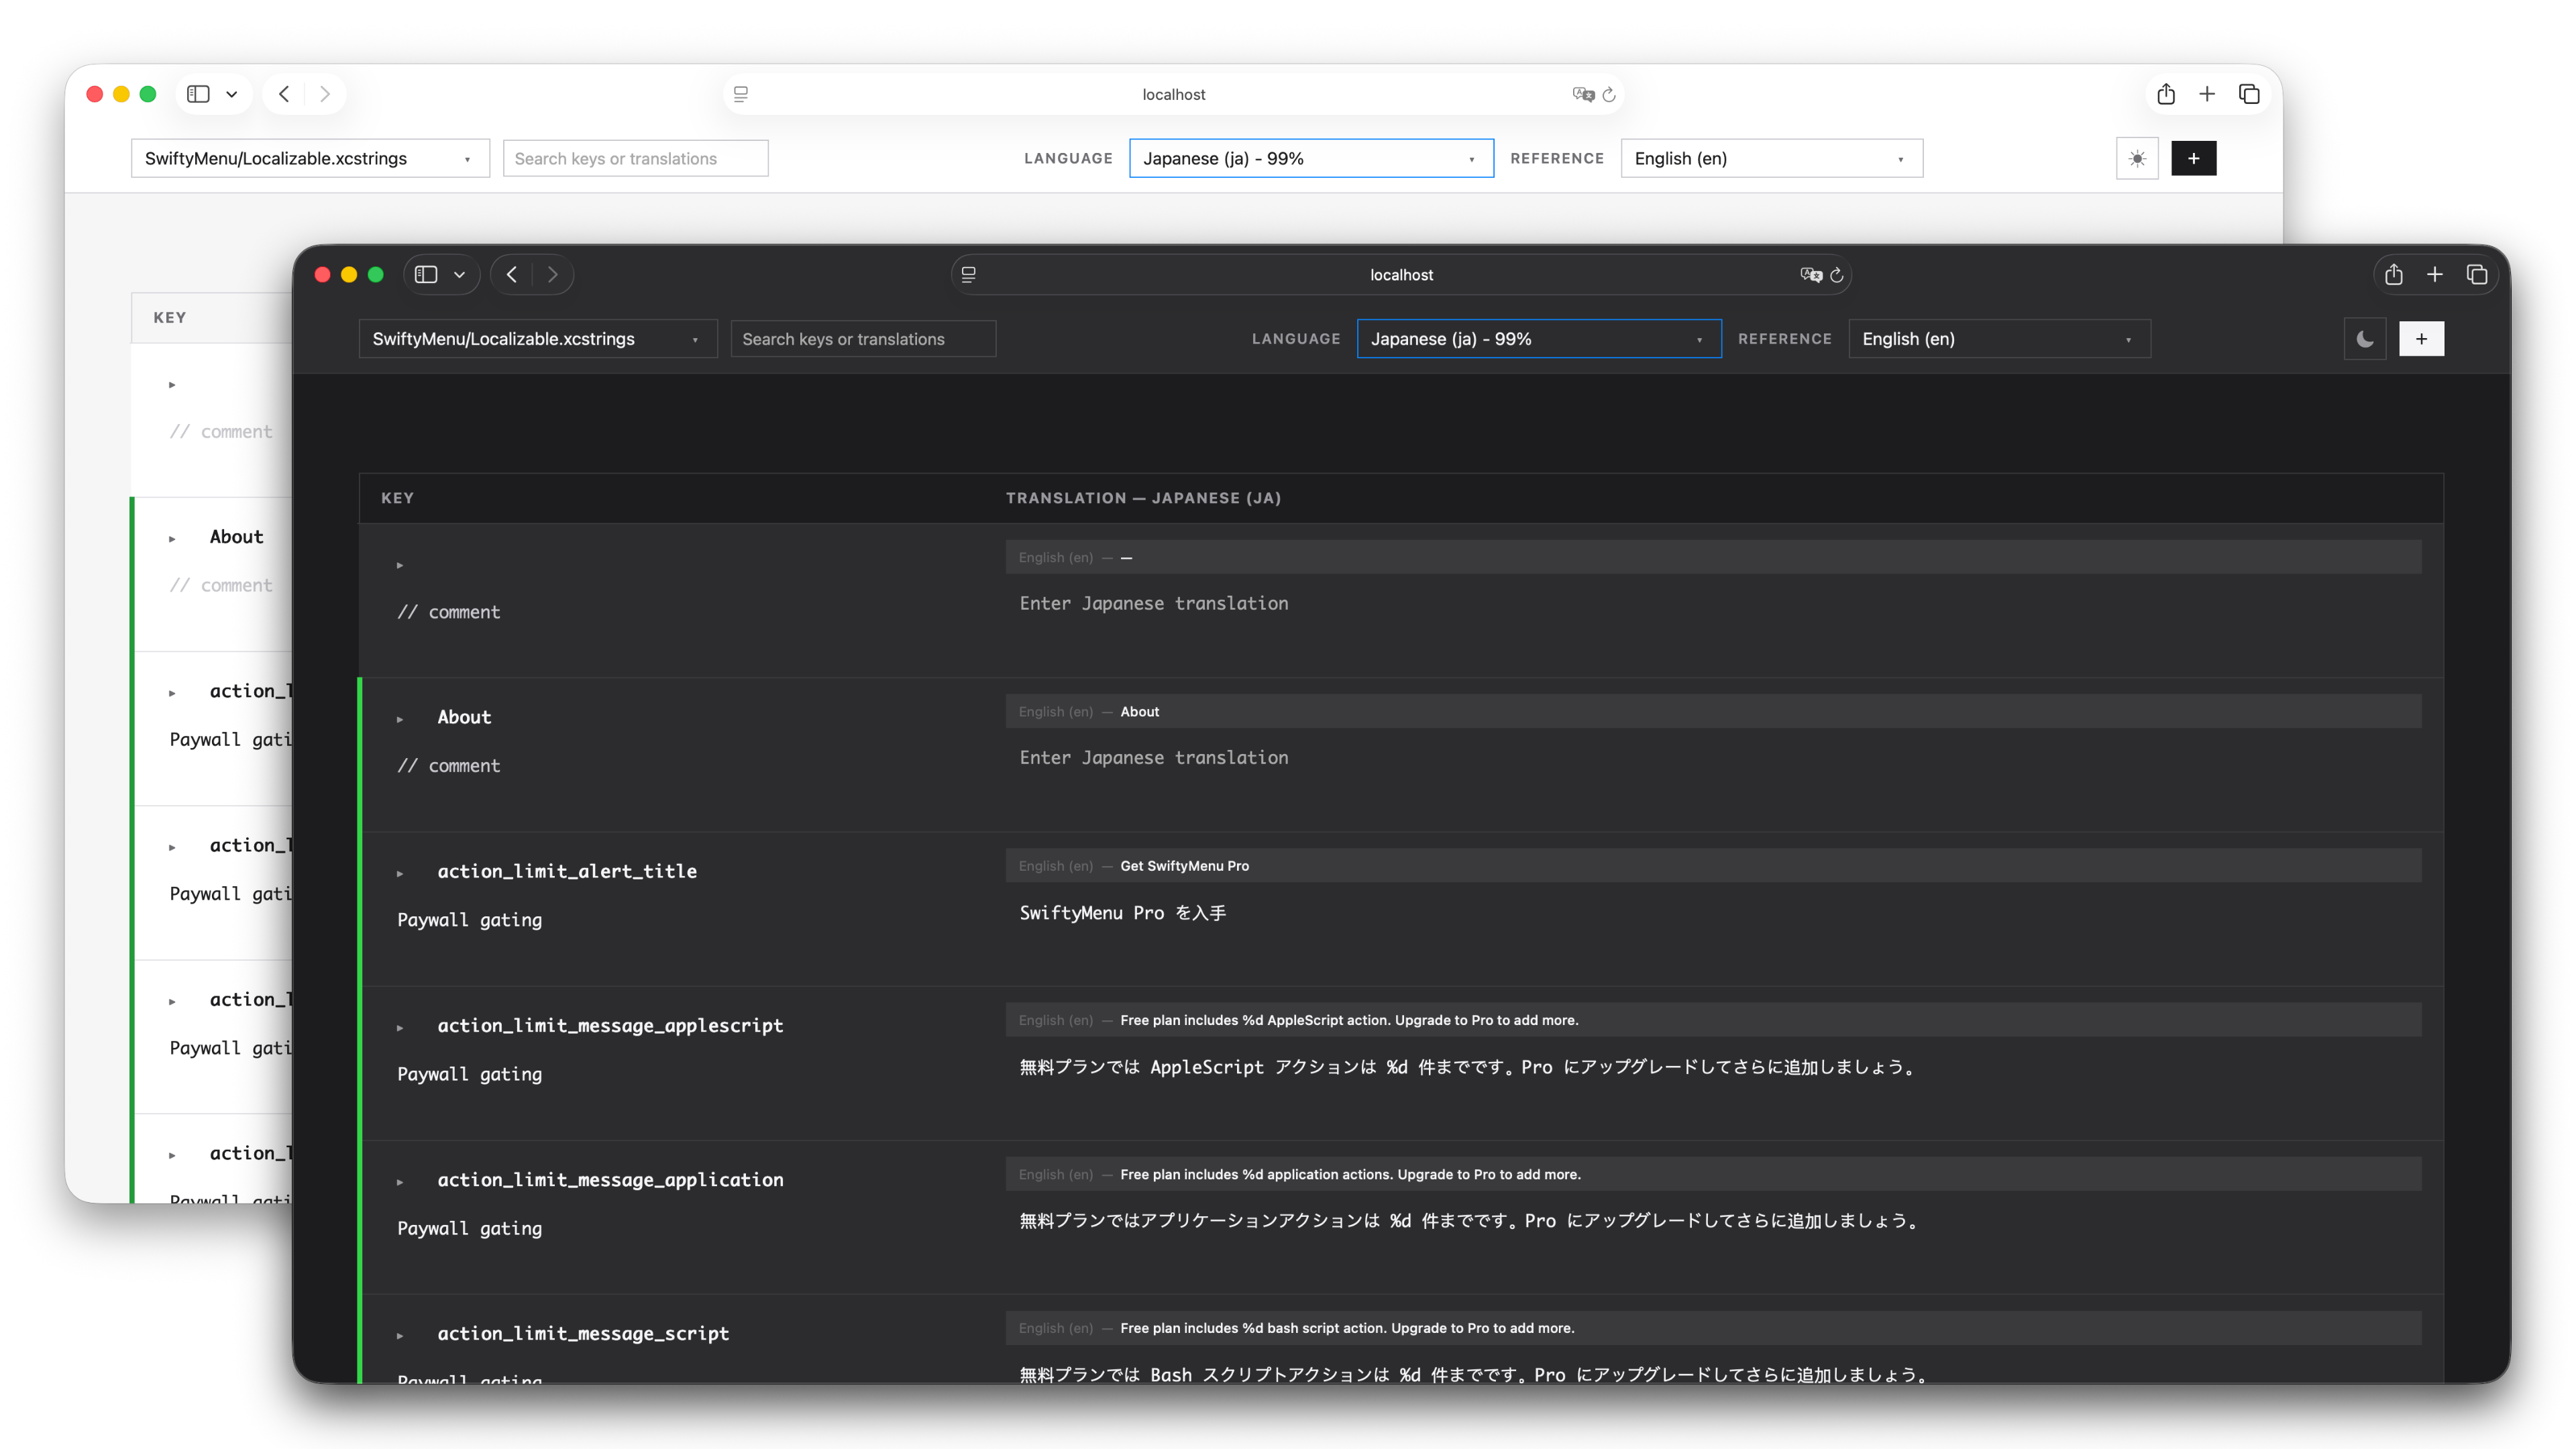Reload the localhost page
The height and width of the screenshot is (1449, 2576).
click(1838, 275)
